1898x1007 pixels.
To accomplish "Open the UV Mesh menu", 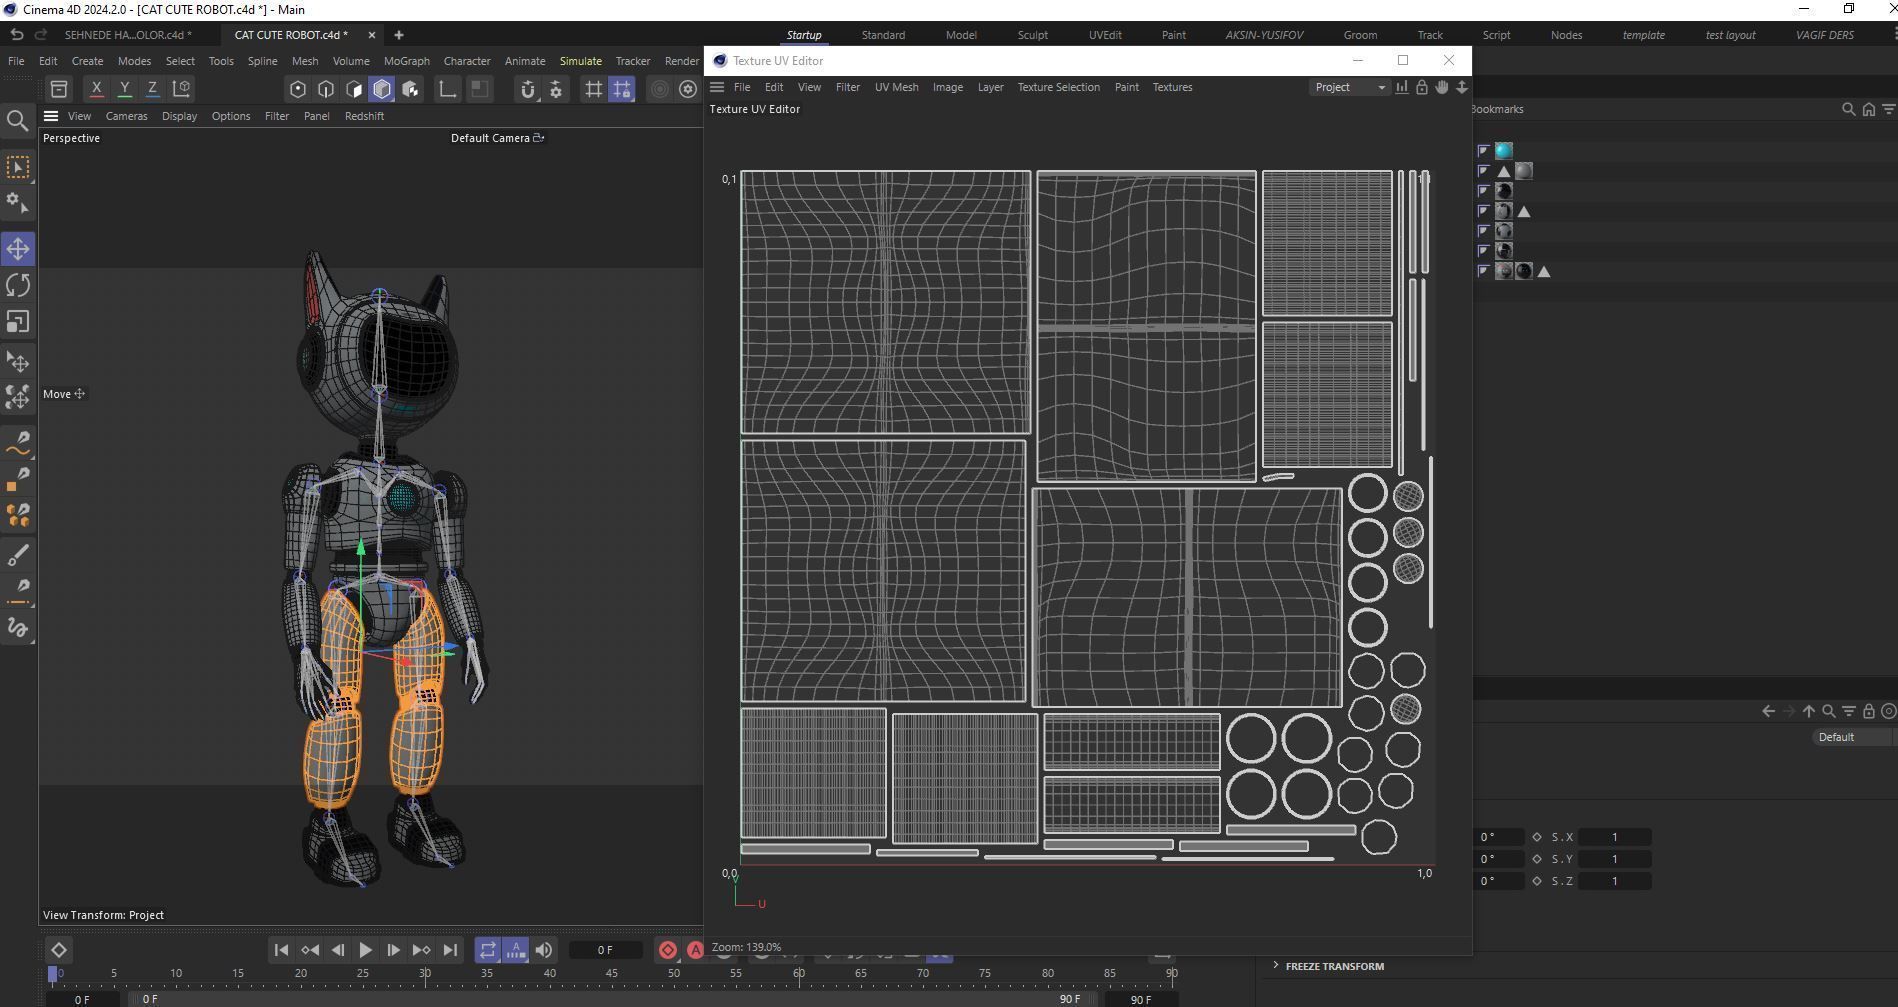I will (x=896, y=87).
